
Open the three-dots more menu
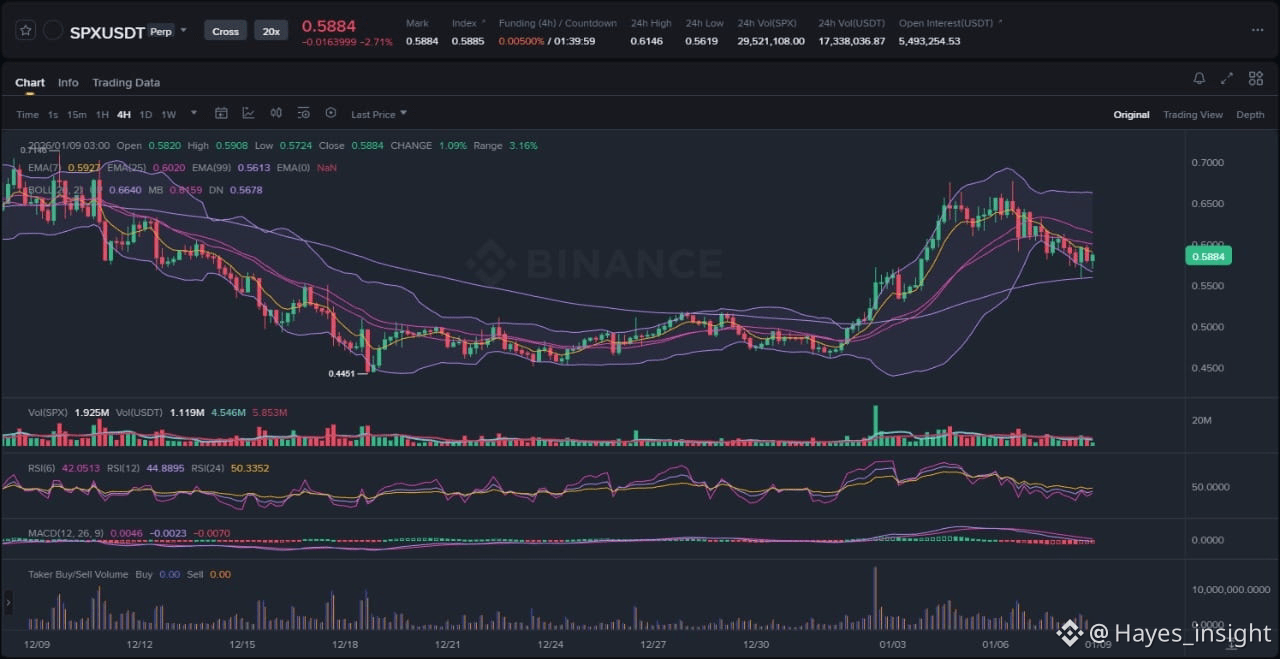pos(1257,31)
